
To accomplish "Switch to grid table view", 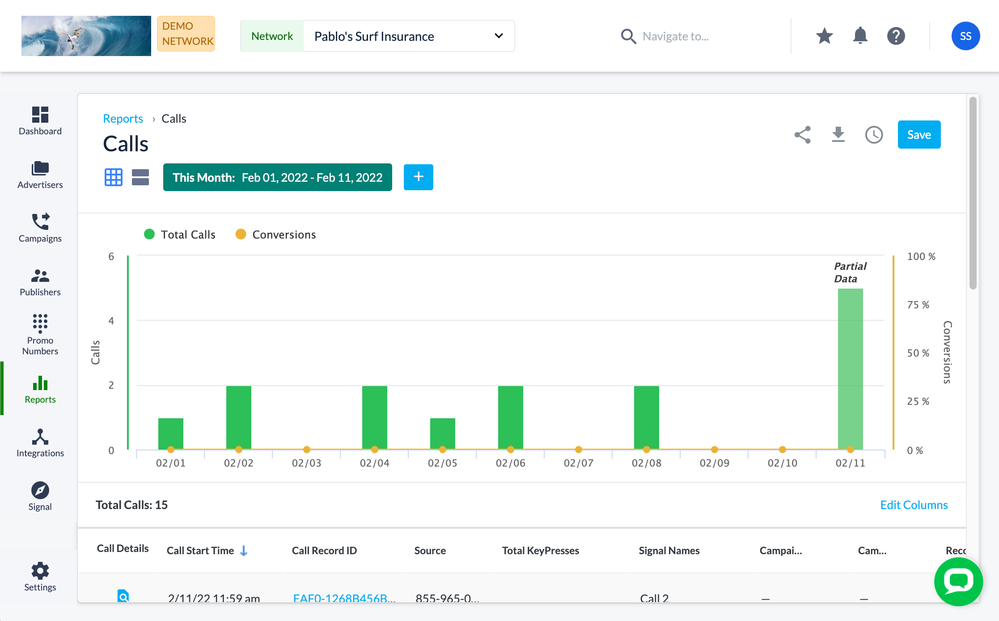I will 114,177.
